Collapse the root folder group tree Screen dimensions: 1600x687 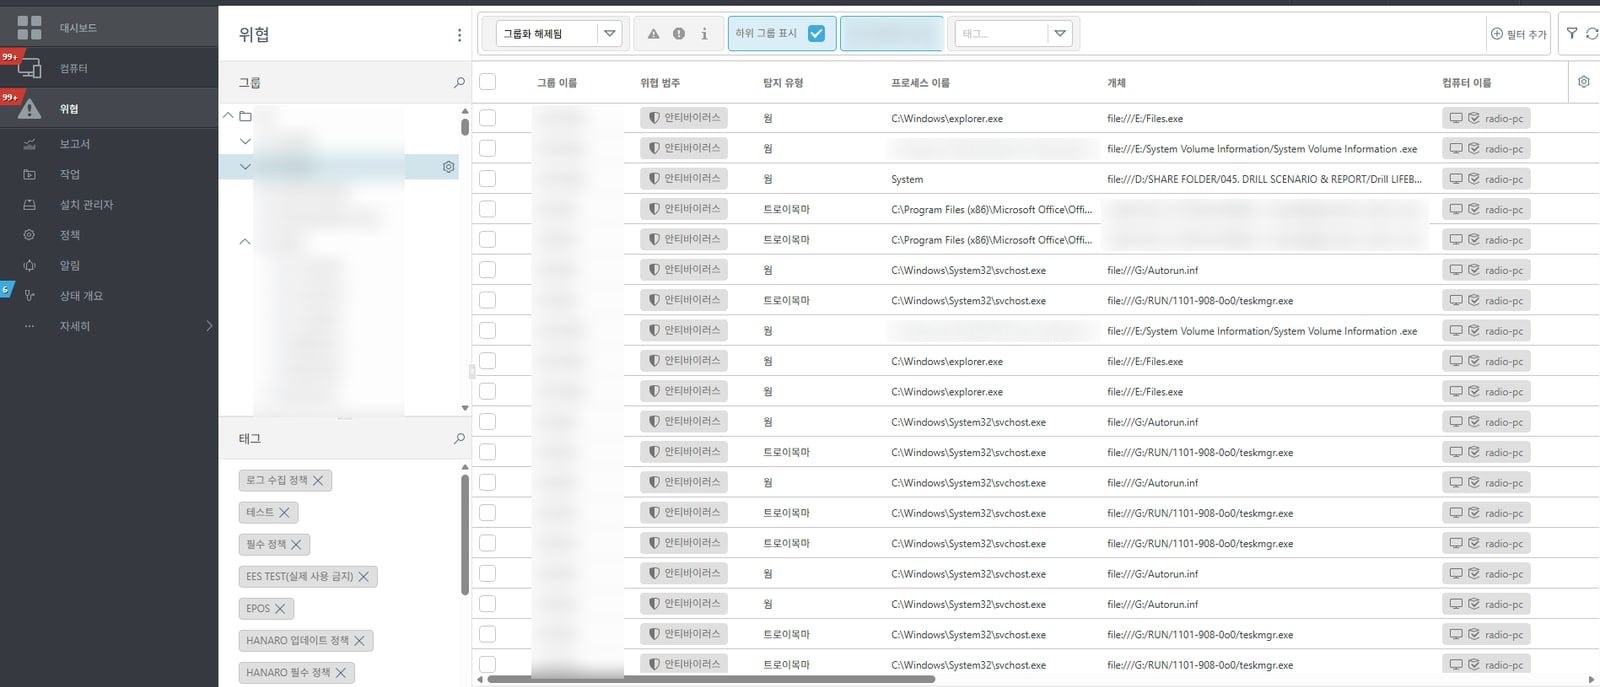pyautogui.click(x=228, y=116)
